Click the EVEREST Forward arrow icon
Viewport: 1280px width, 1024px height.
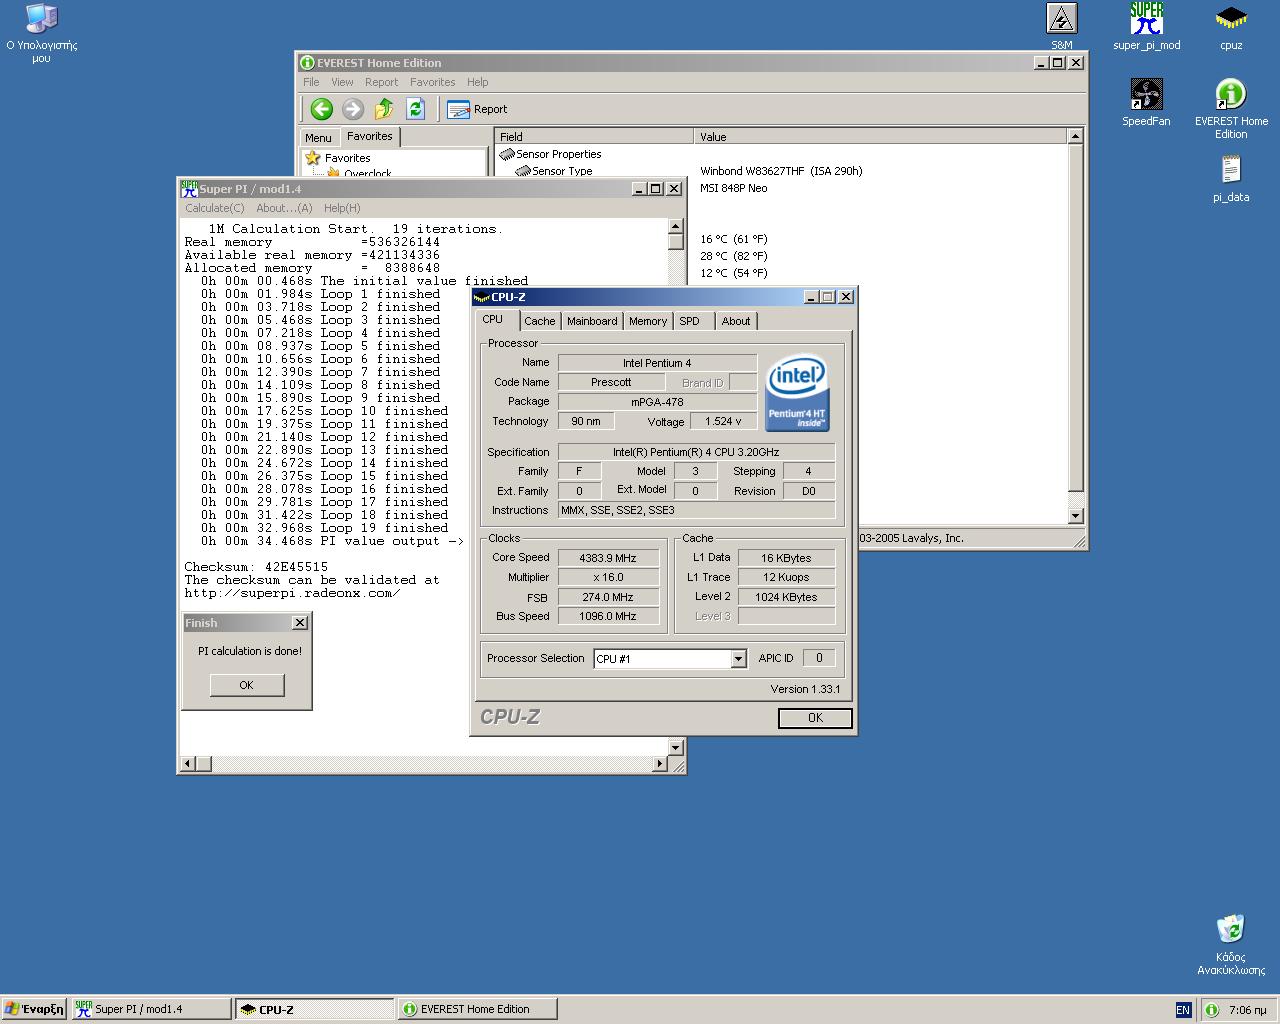pyautogui.click(x=352, y=109)
